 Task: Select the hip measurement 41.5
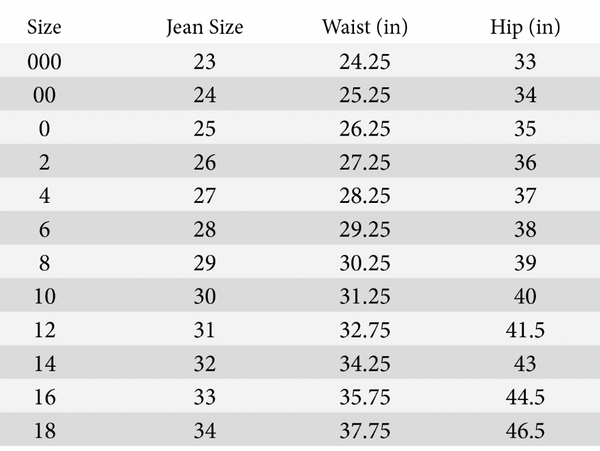click(525, 331)
